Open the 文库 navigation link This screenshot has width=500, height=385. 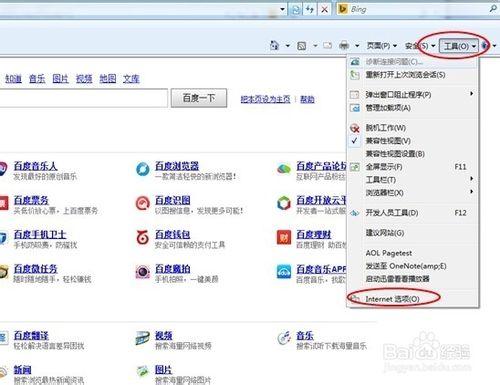click(131, 79)
